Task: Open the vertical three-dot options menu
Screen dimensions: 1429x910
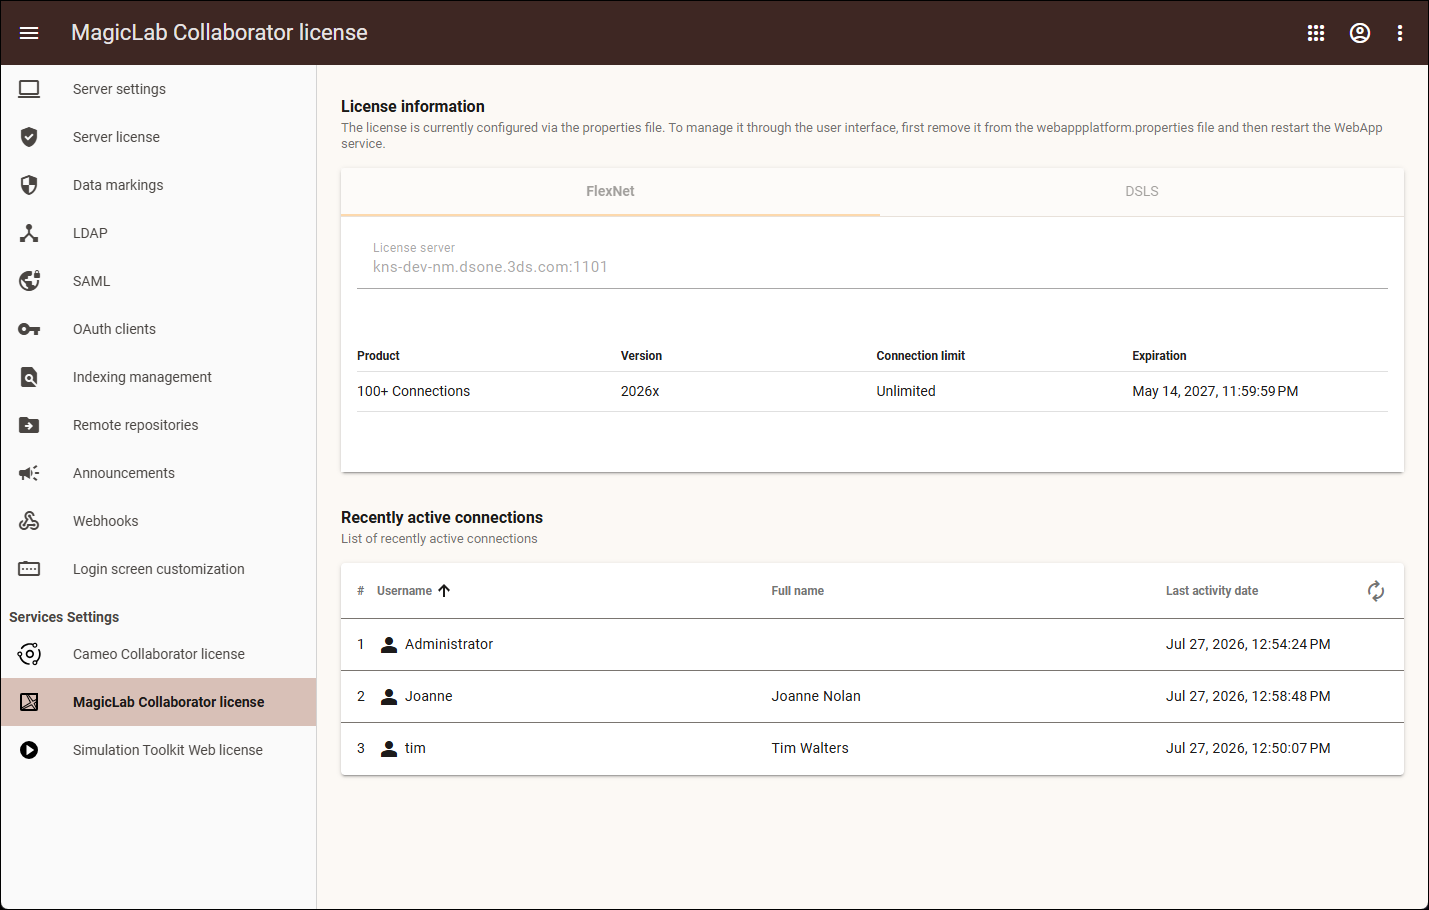Action: click(1400, 33)
